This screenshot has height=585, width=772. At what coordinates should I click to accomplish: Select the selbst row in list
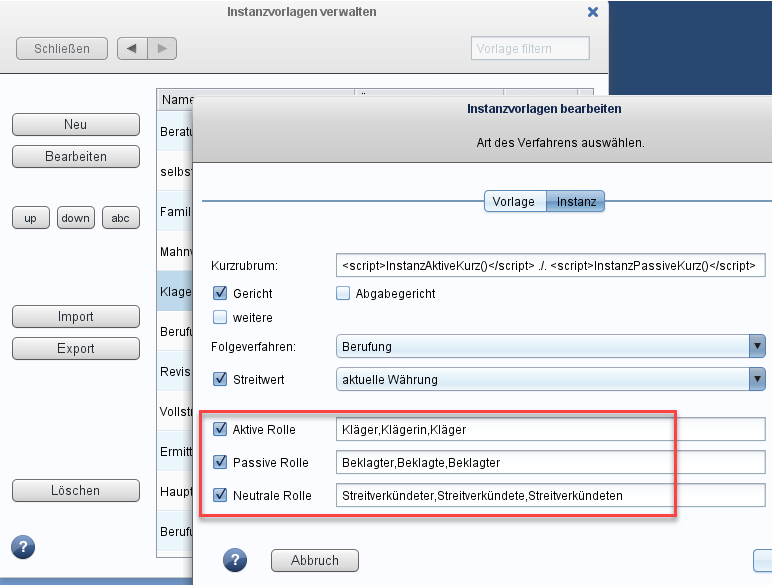point(175,171)
